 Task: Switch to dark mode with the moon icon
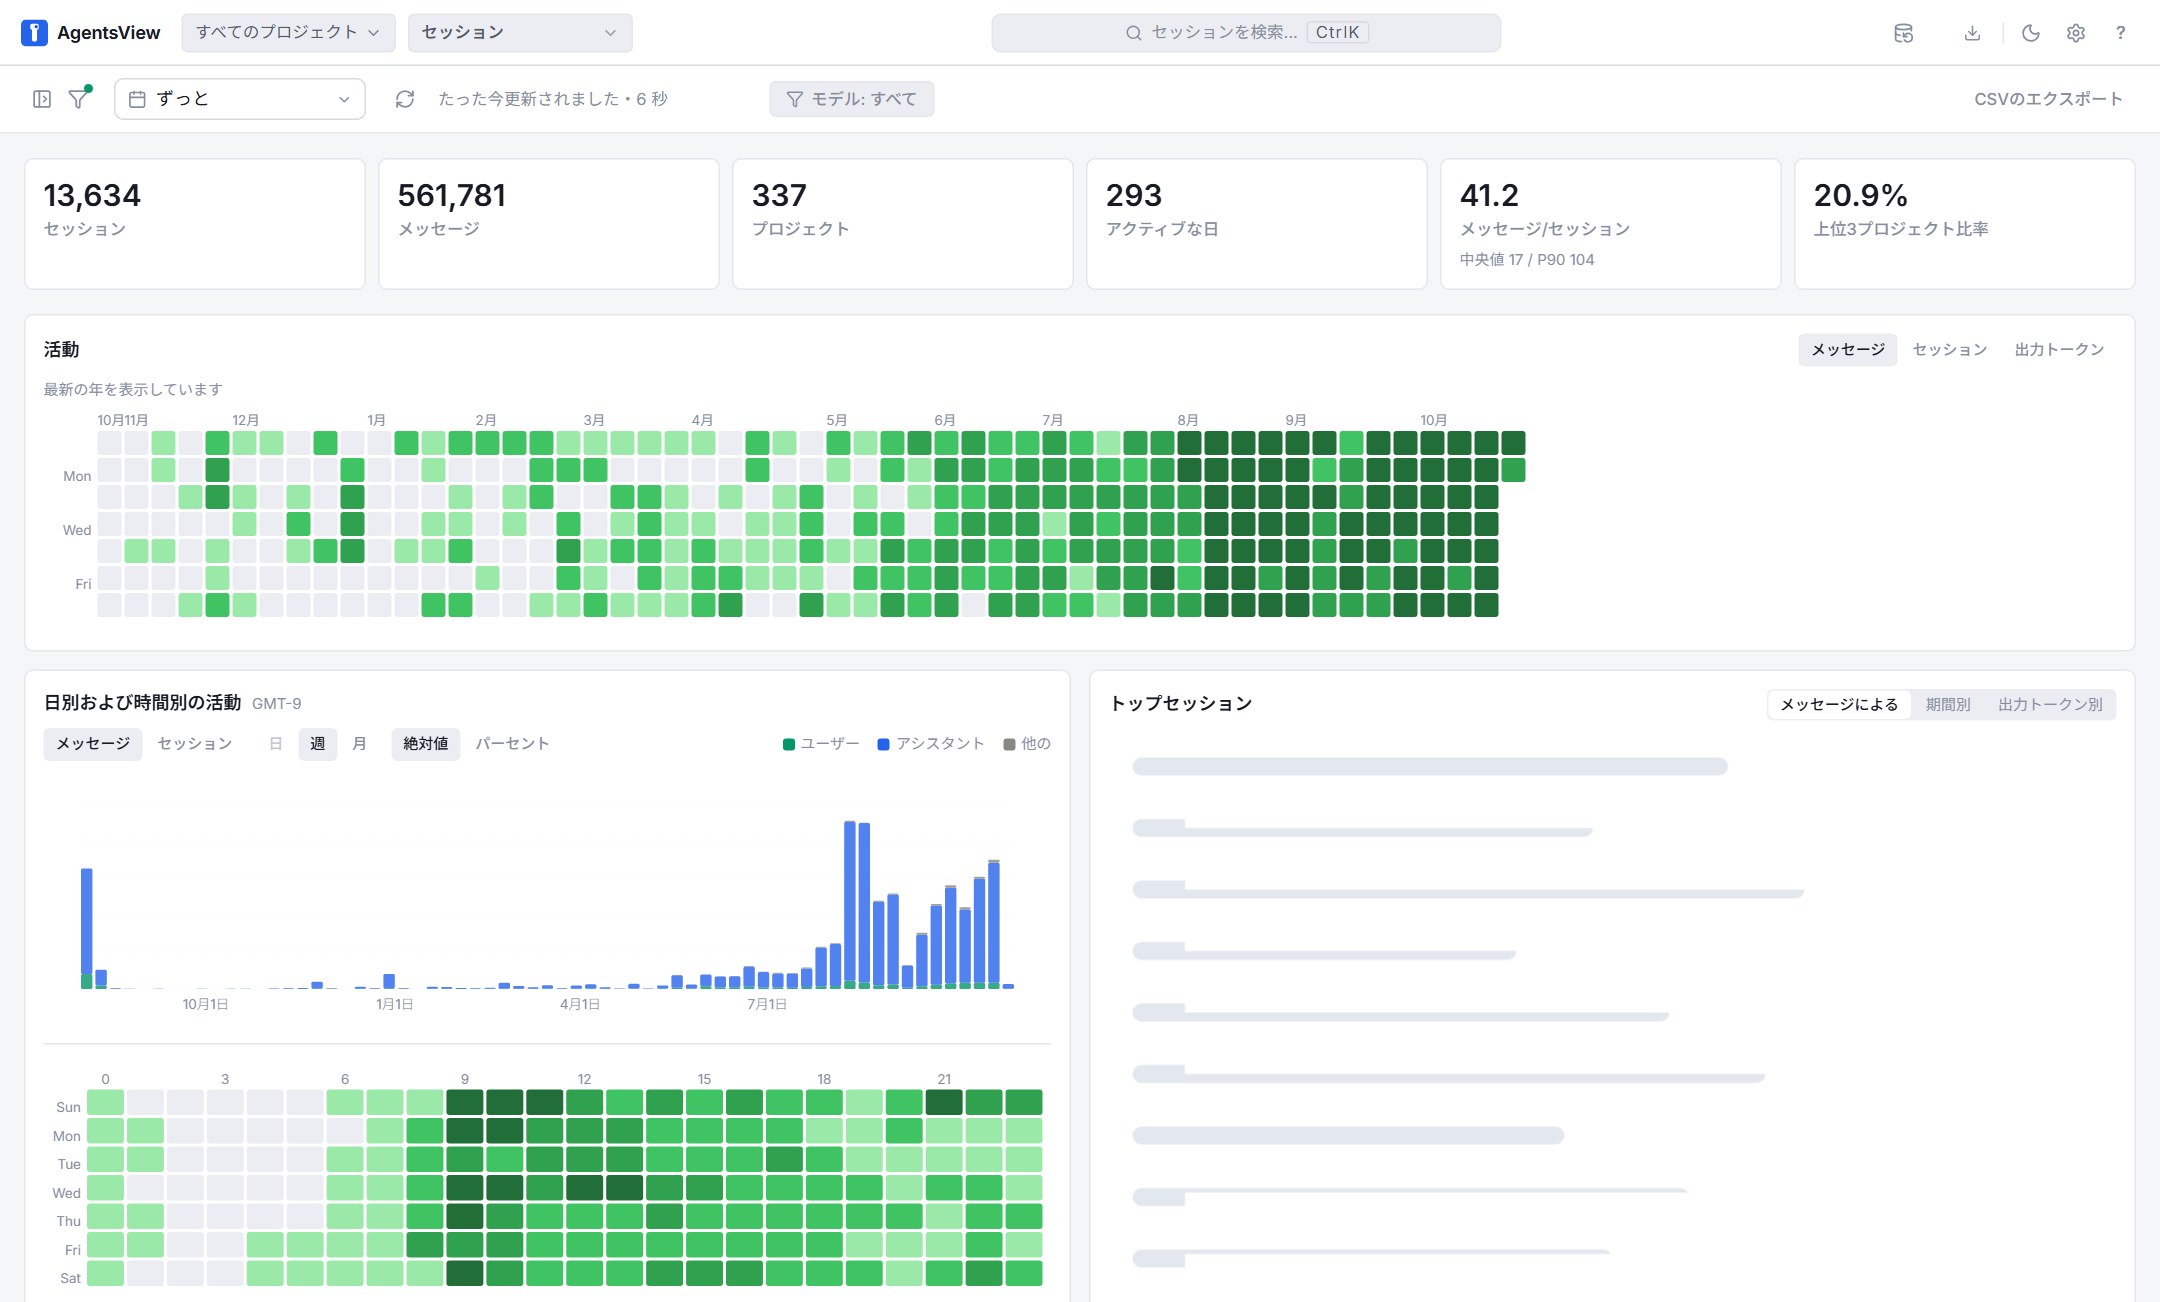point(2030,33)
